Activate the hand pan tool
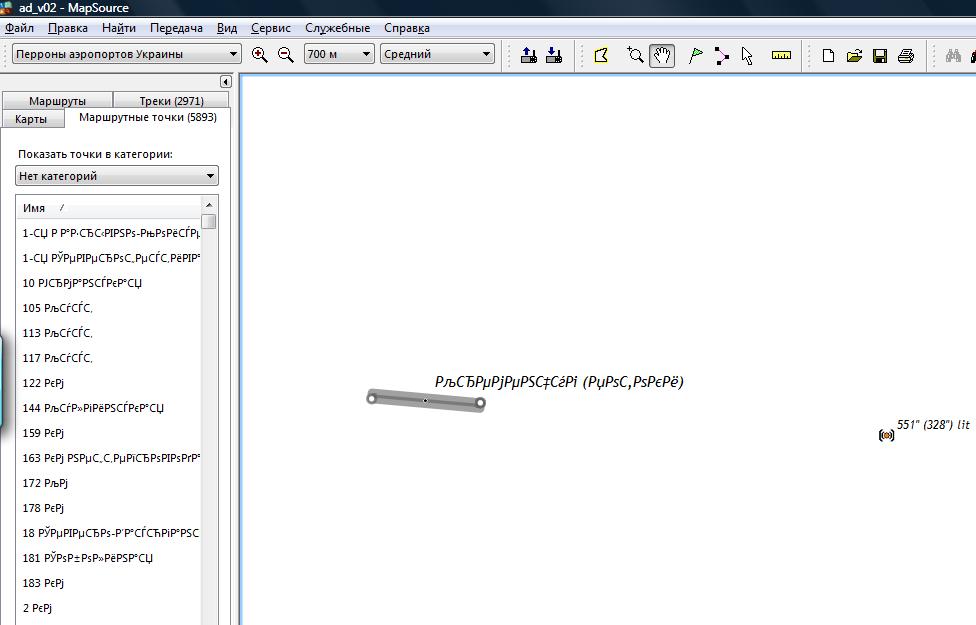The width and height of the screenshot is (976, 625). click(662, 55)
